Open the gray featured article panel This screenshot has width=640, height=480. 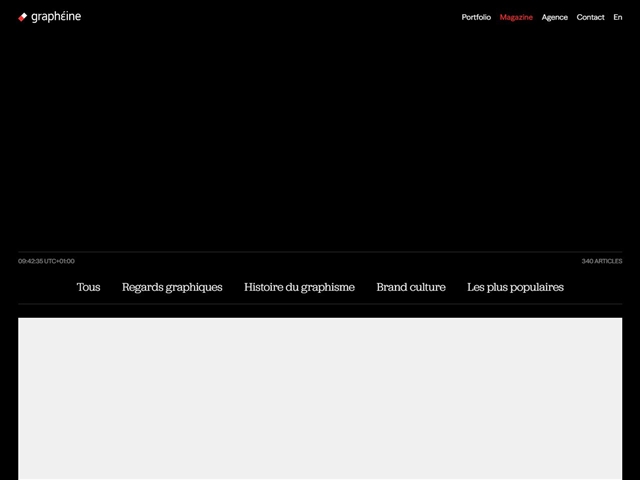[320, 398]
